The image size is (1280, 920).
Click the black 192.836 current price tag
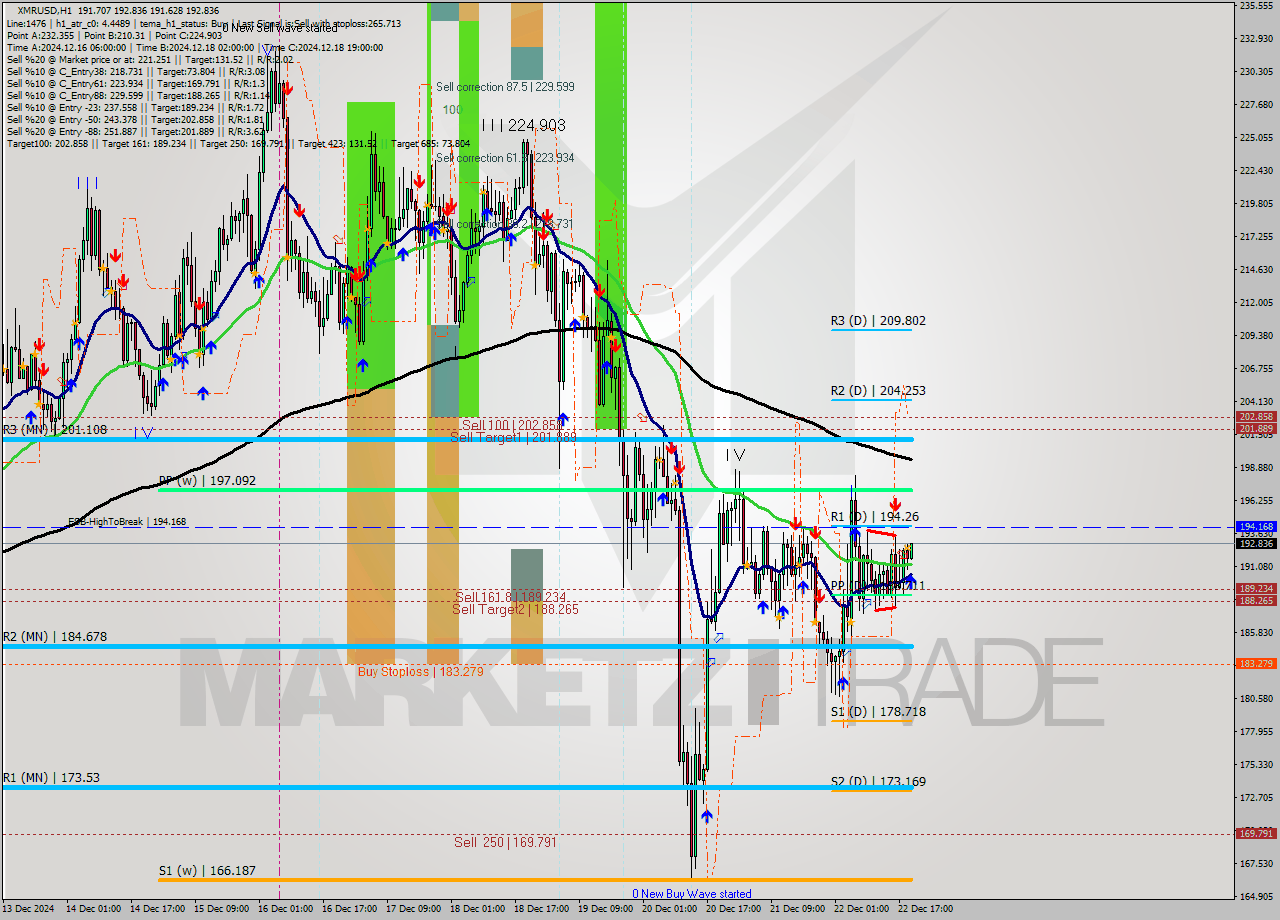click(x=1255, y=543)
